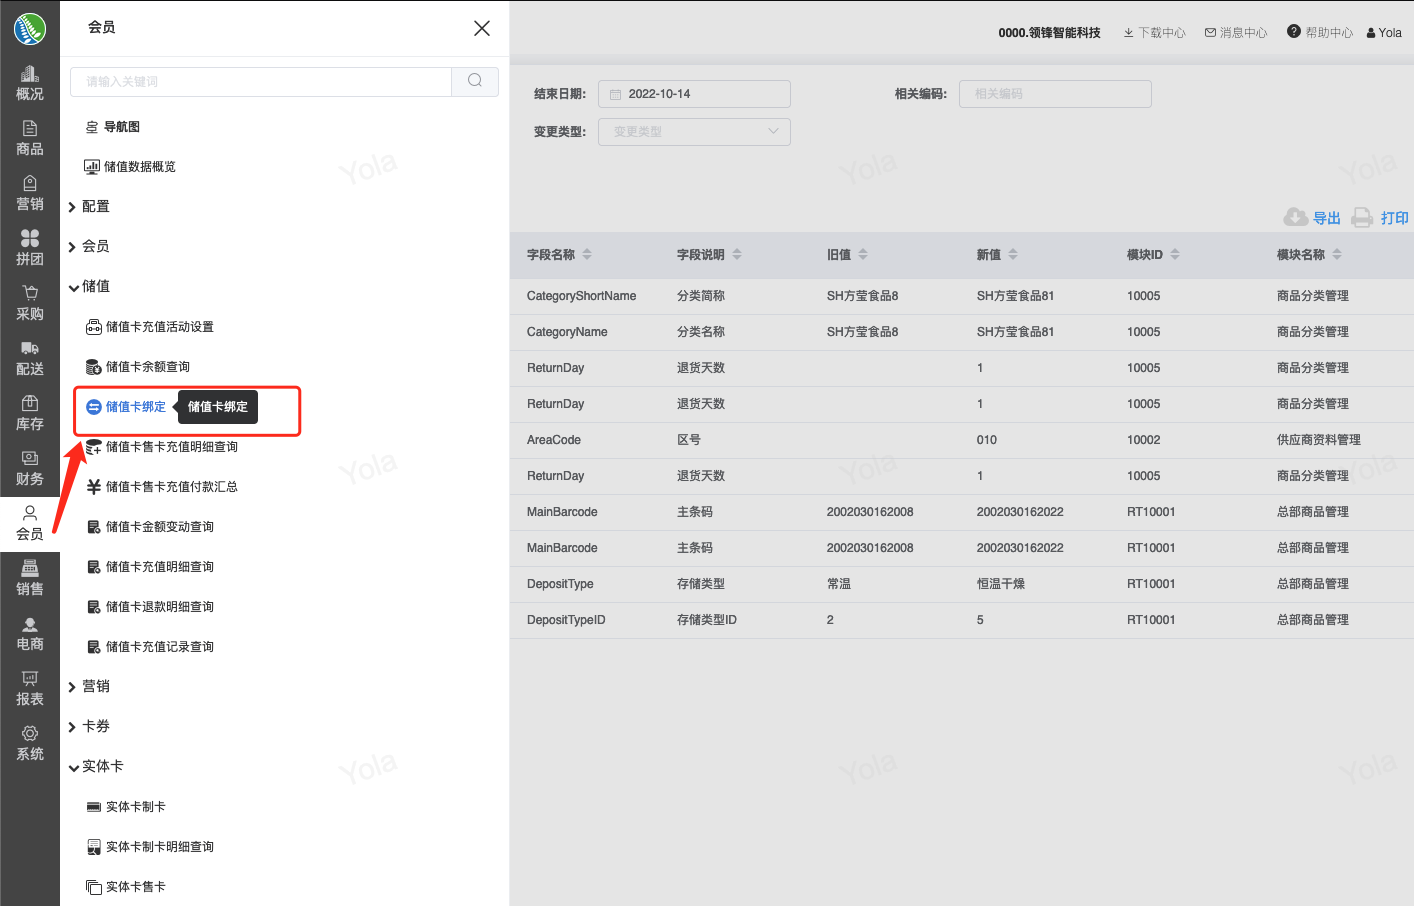Click the AreaCode table cell

[x=554, y=440]
